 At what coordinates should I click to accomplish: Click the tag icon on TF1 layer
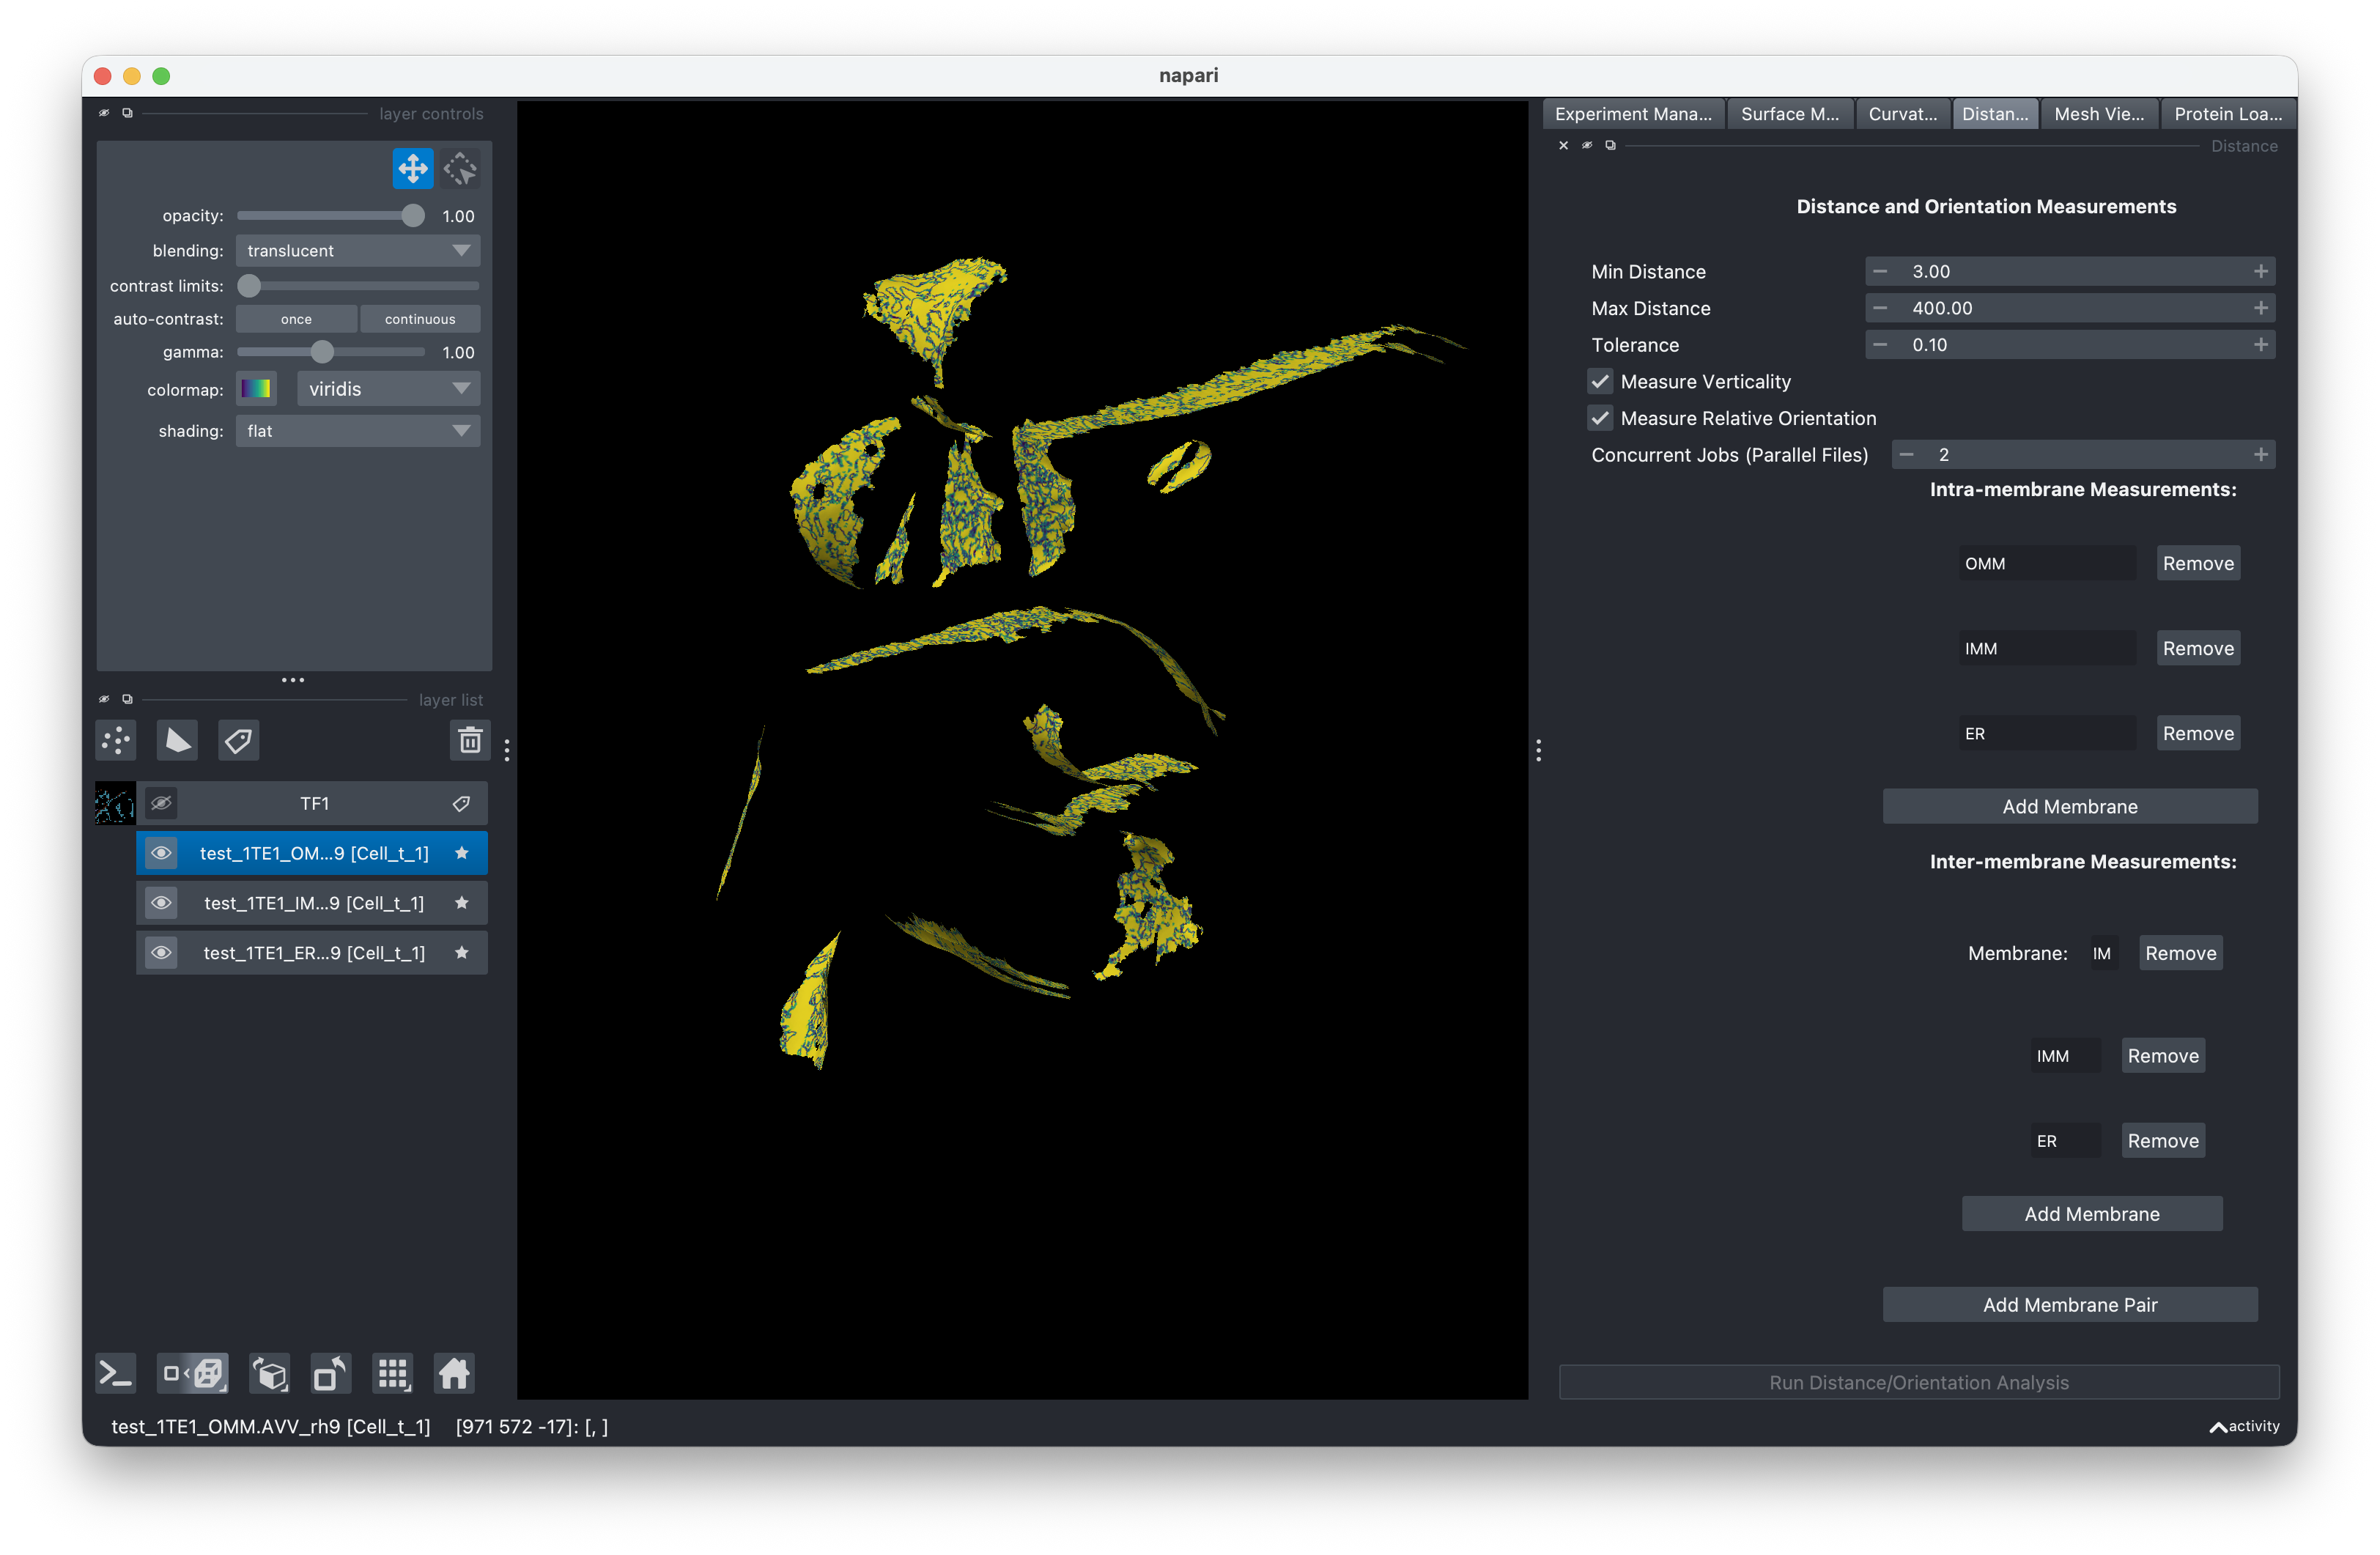[462, 804]
